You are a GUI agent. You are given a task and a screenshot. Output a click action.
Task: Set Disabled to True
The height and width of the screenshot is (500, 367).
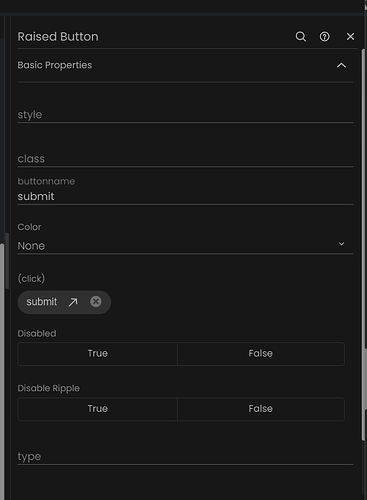coord(97,354)
